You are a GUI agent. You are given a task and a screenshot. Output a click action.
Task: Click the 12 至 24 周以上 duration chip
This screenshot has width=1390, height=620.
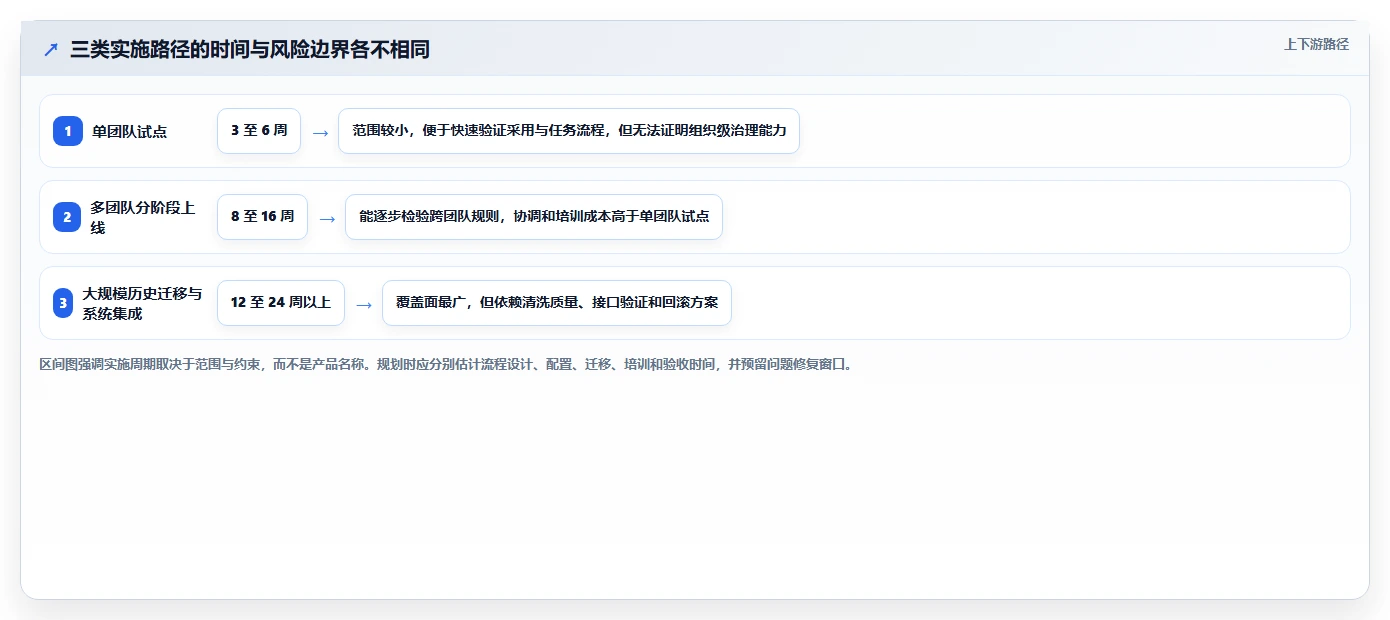pos(281,303)
